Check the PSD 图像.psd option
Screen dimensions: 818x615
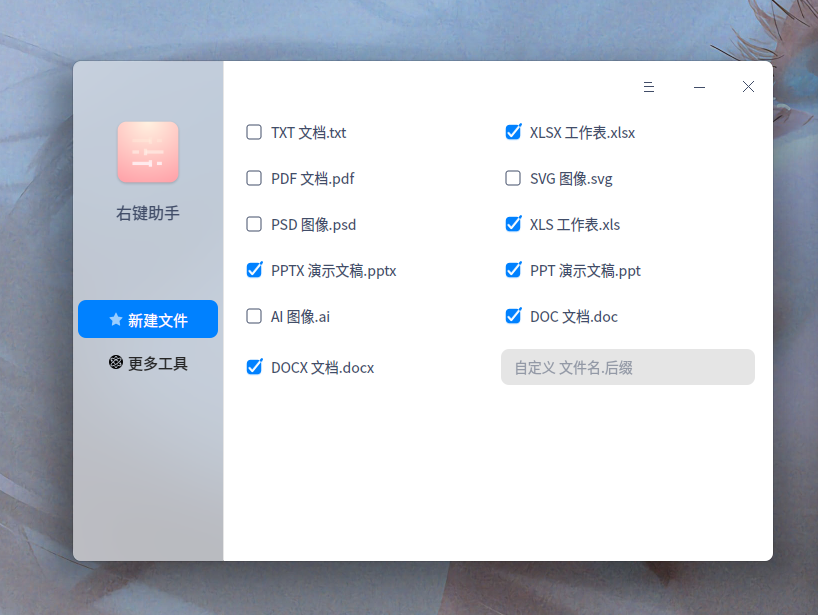[x=254, y=224]
